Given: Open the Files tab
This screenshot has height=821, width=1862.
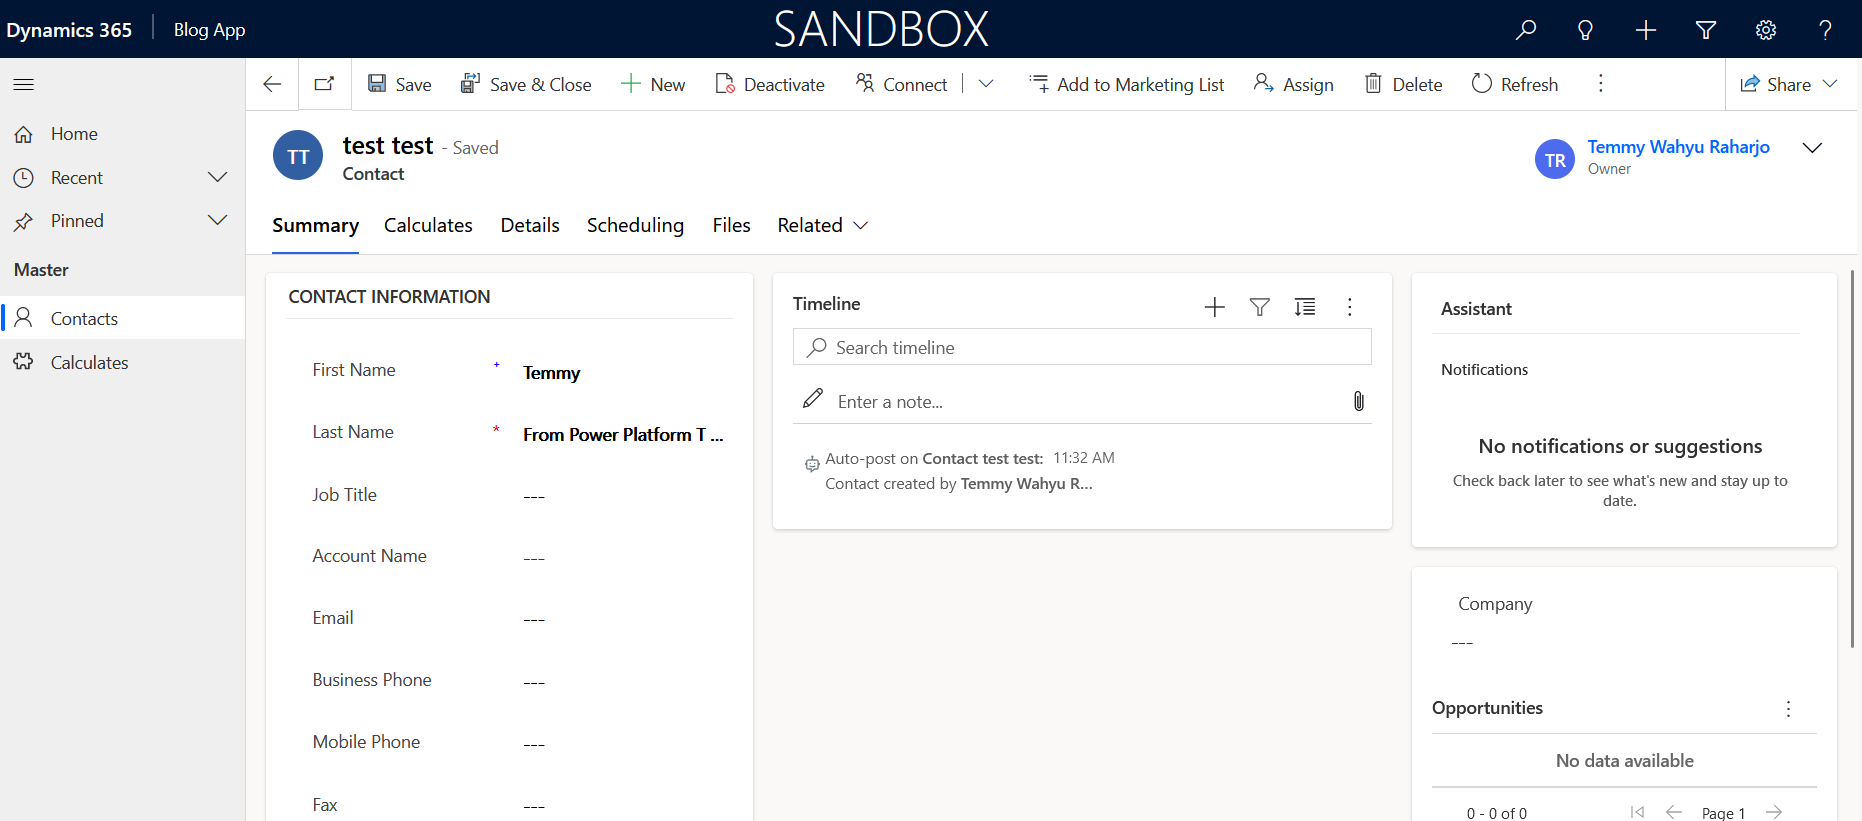Looking at the screenshot, I should [731, 226].
